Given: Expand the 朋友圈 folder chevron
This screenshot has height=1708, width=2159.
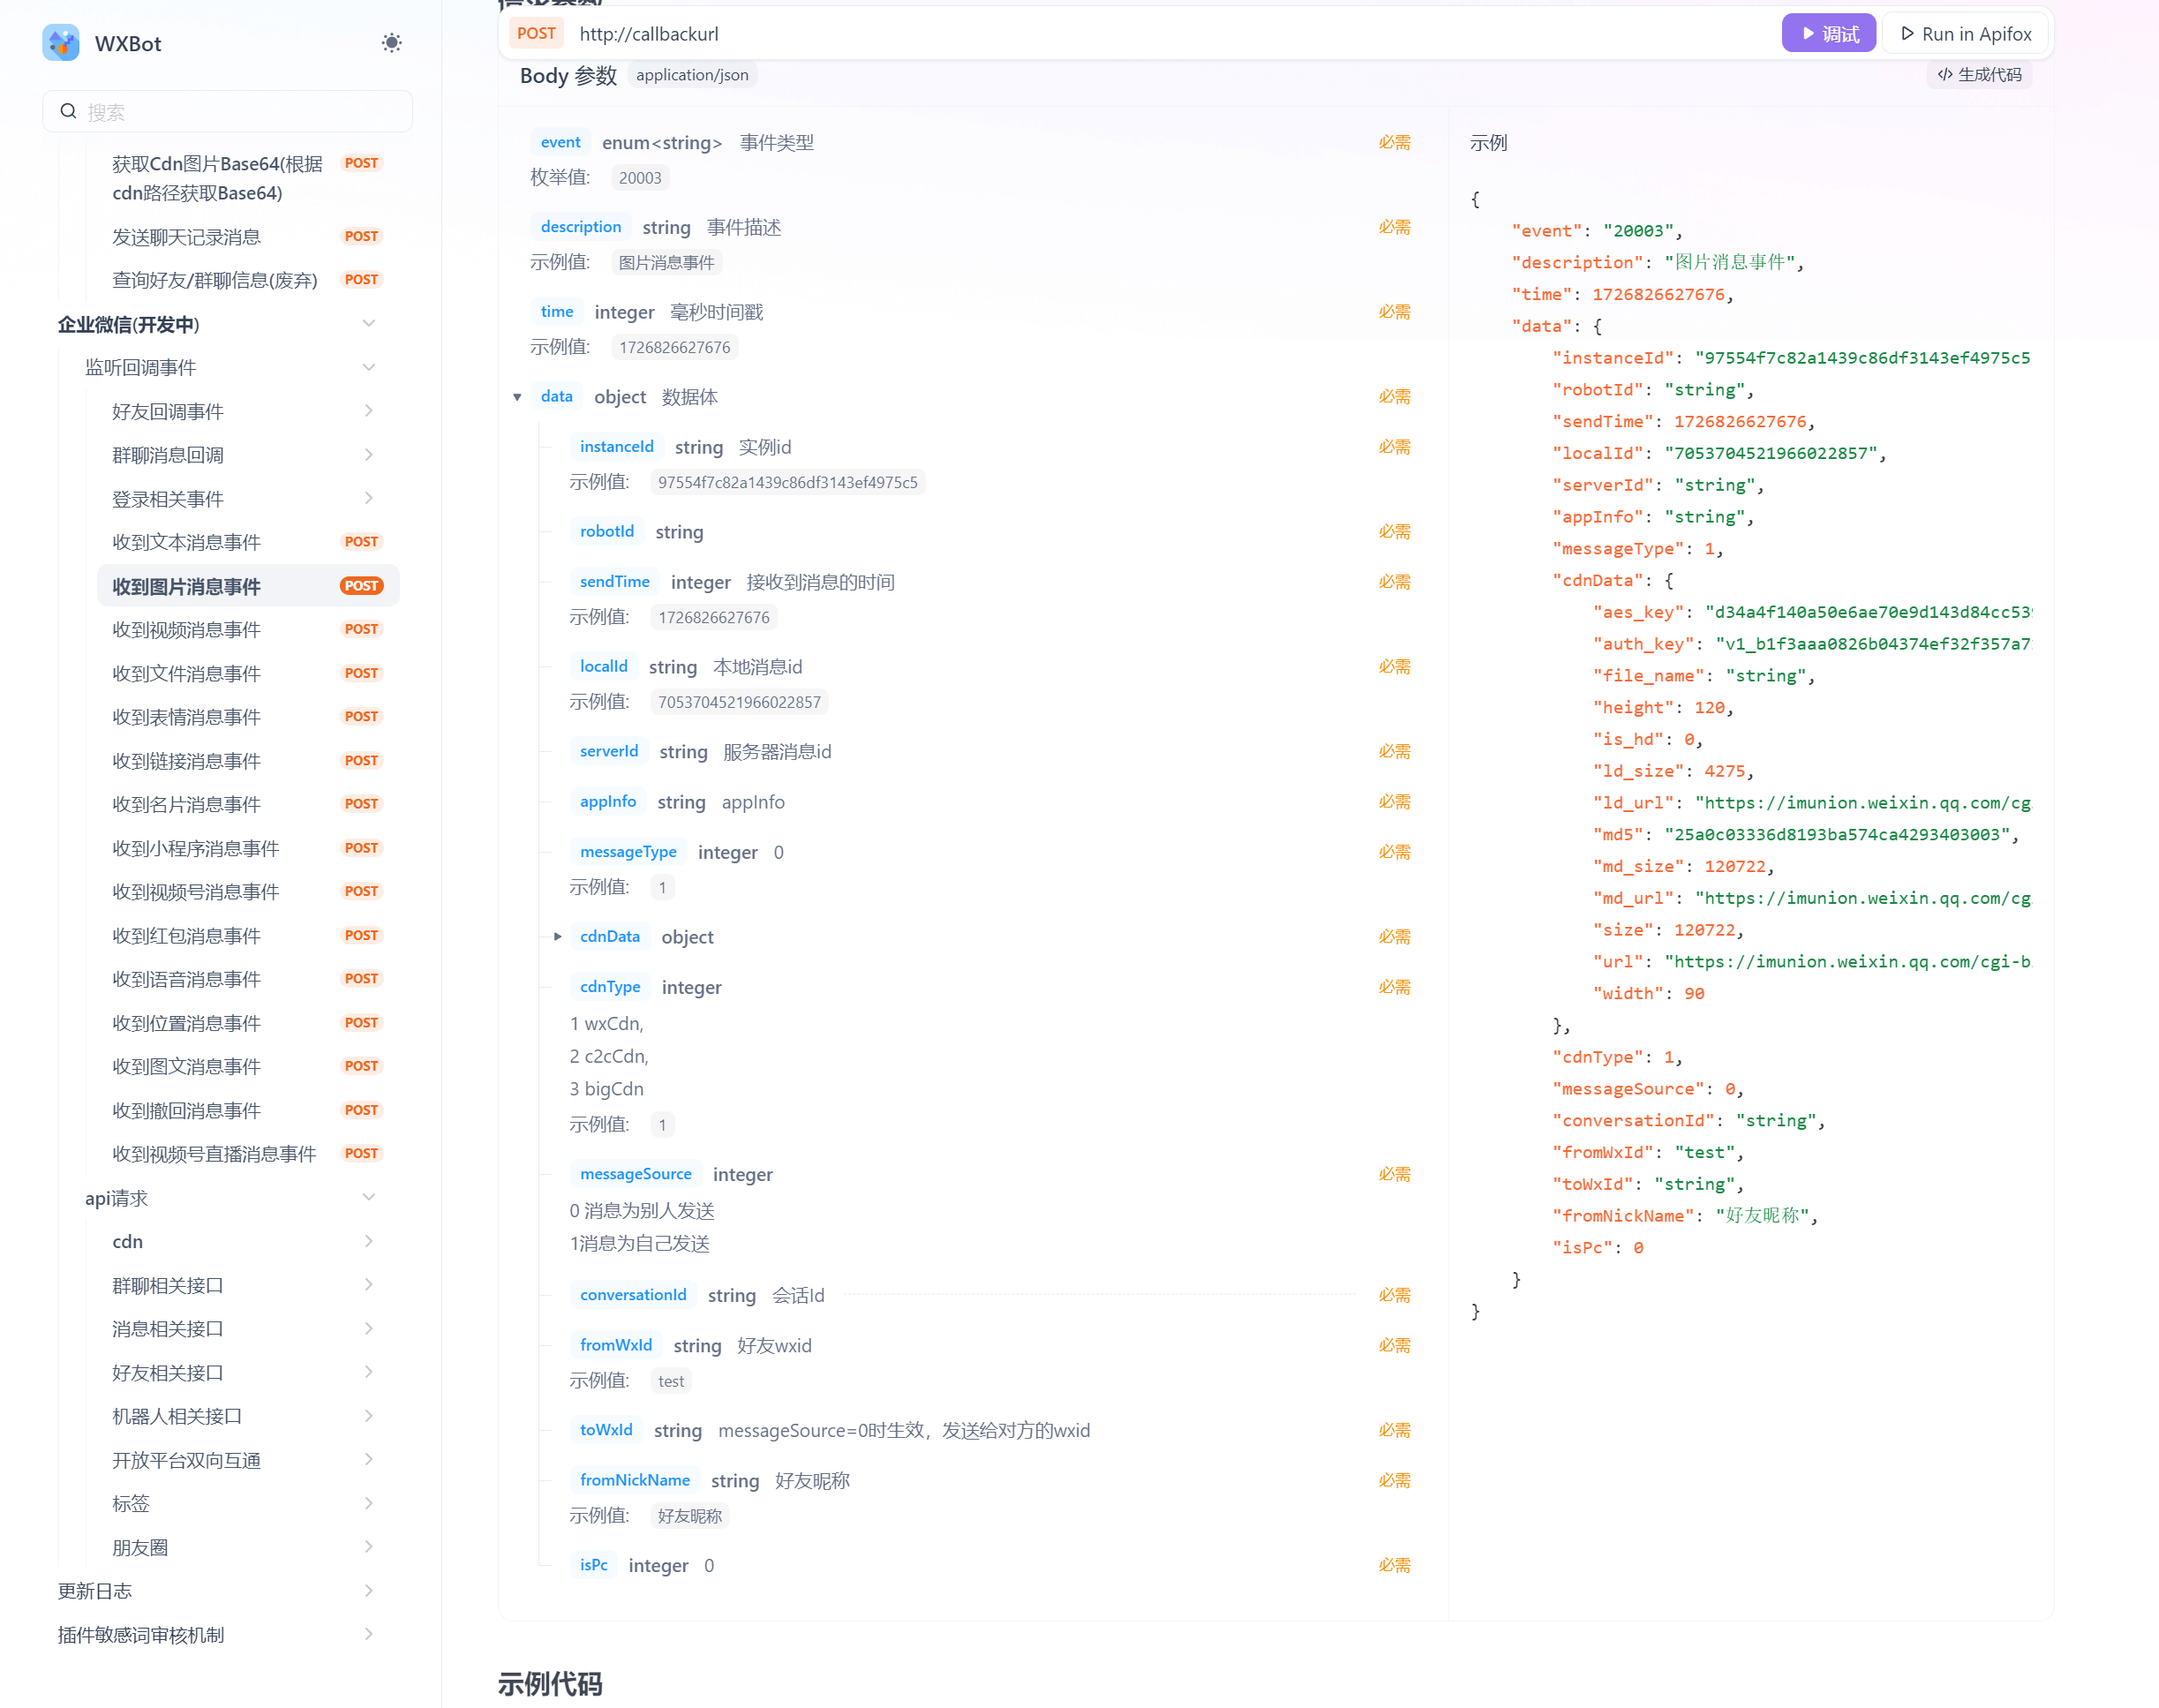Looking at the screenshot, I should (x=369, y=1547).
